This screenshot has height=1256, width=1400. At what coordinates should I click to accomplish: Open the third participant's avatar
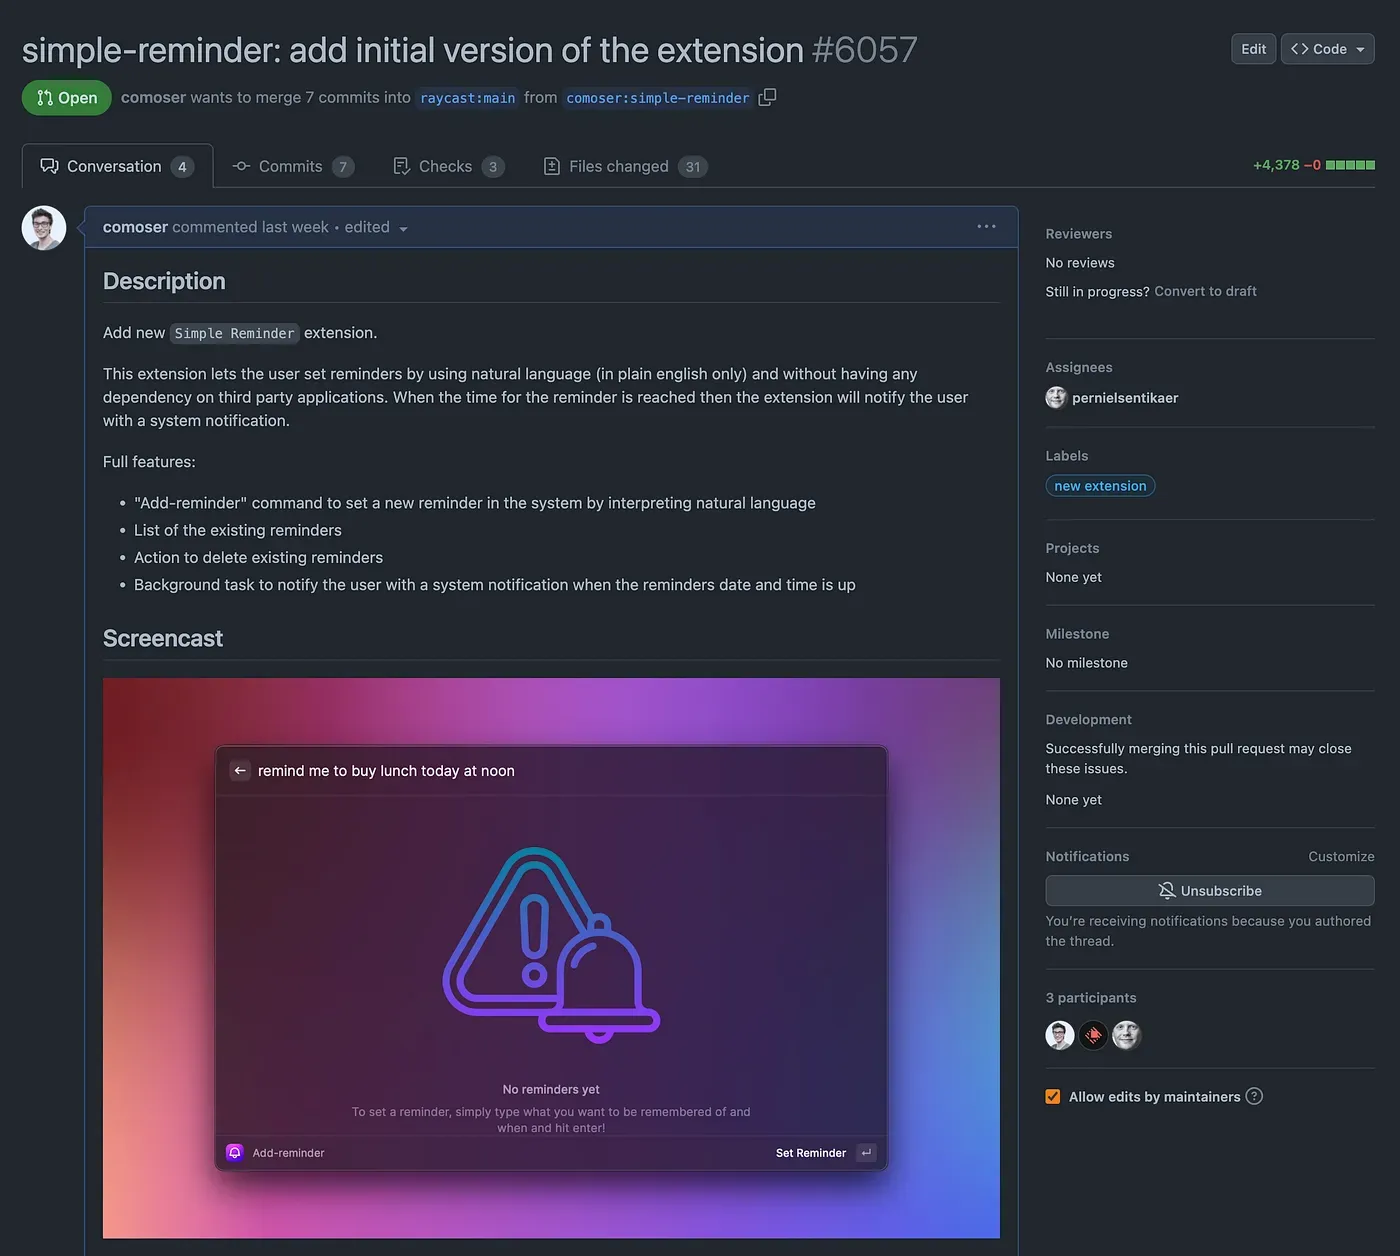(x=1127, y=1035)
